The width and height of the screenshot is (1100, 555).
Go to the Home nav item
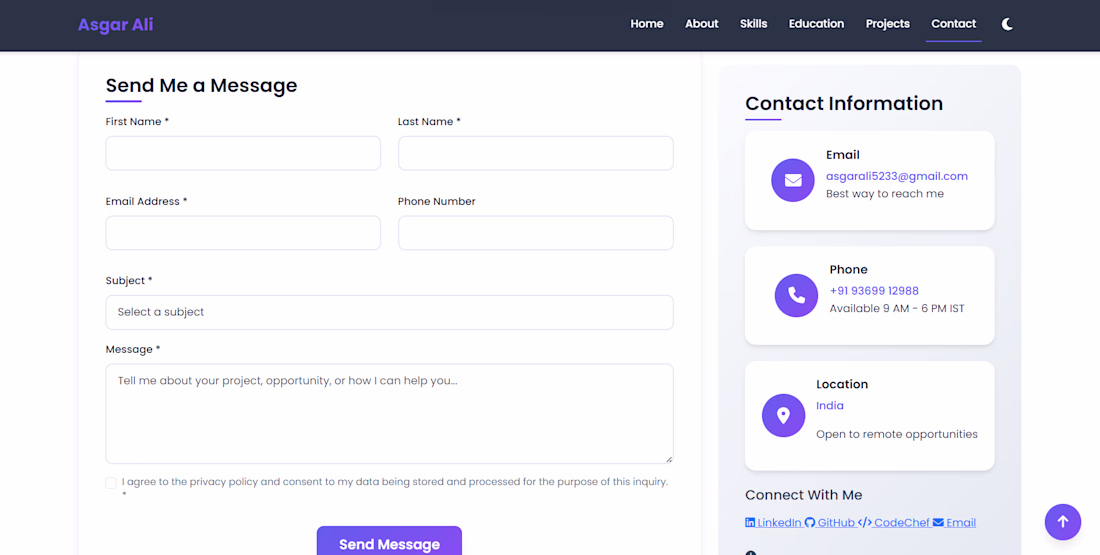click(x=647, y=24)
